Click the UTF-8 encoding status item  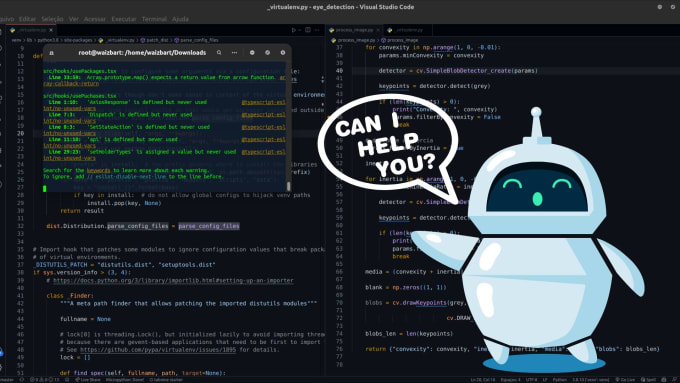[x=531, y=380]
